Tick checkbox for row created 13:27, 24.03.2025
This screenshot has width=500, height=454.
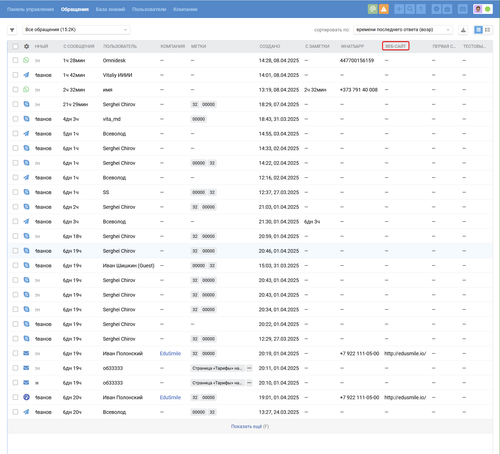15,412
